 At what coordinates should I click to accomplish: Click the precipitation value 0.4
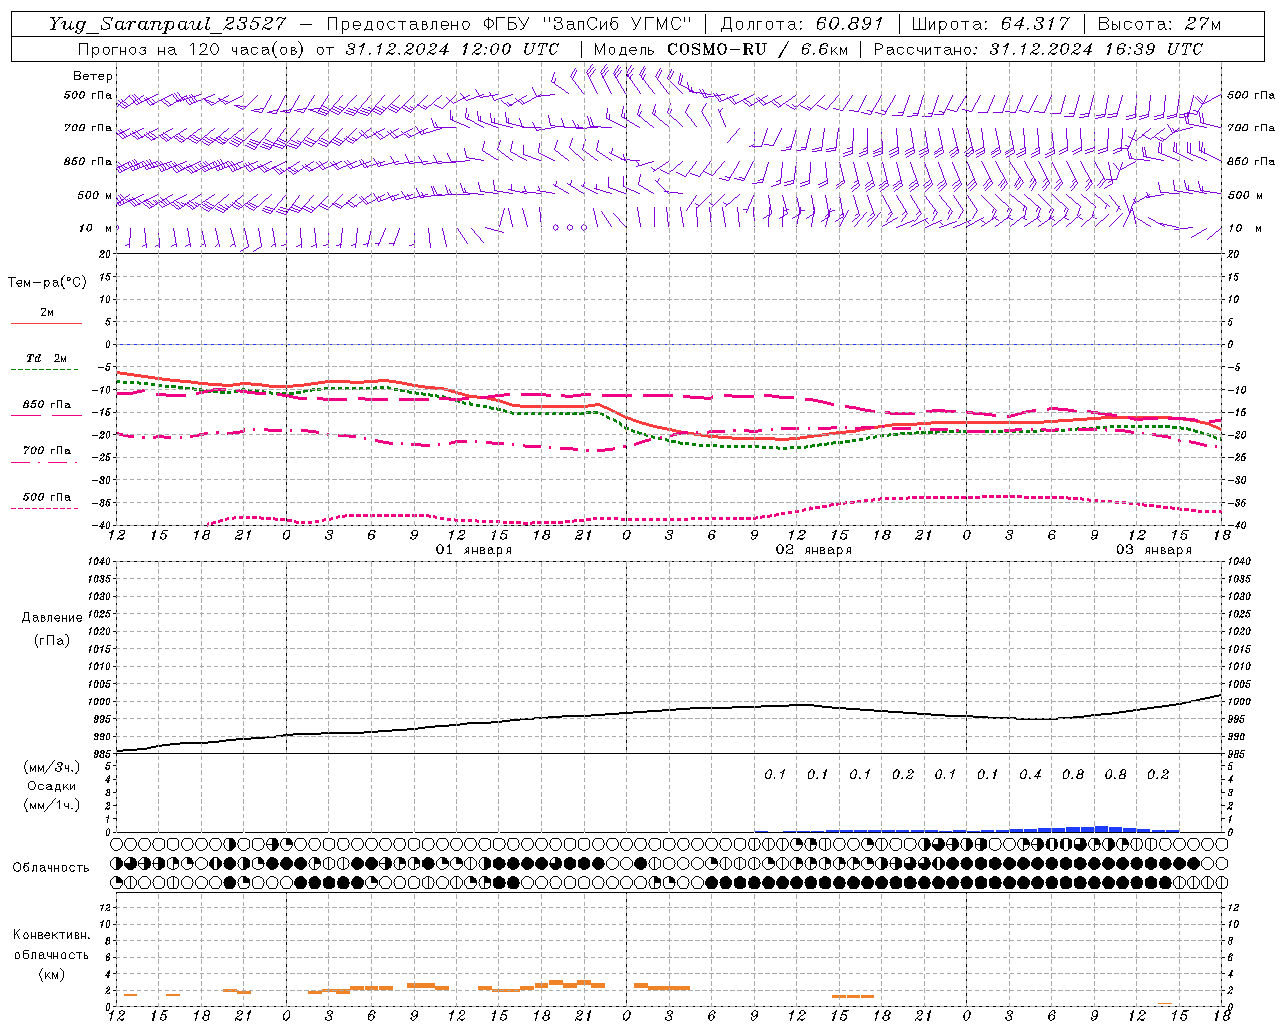pos(1030,774)
